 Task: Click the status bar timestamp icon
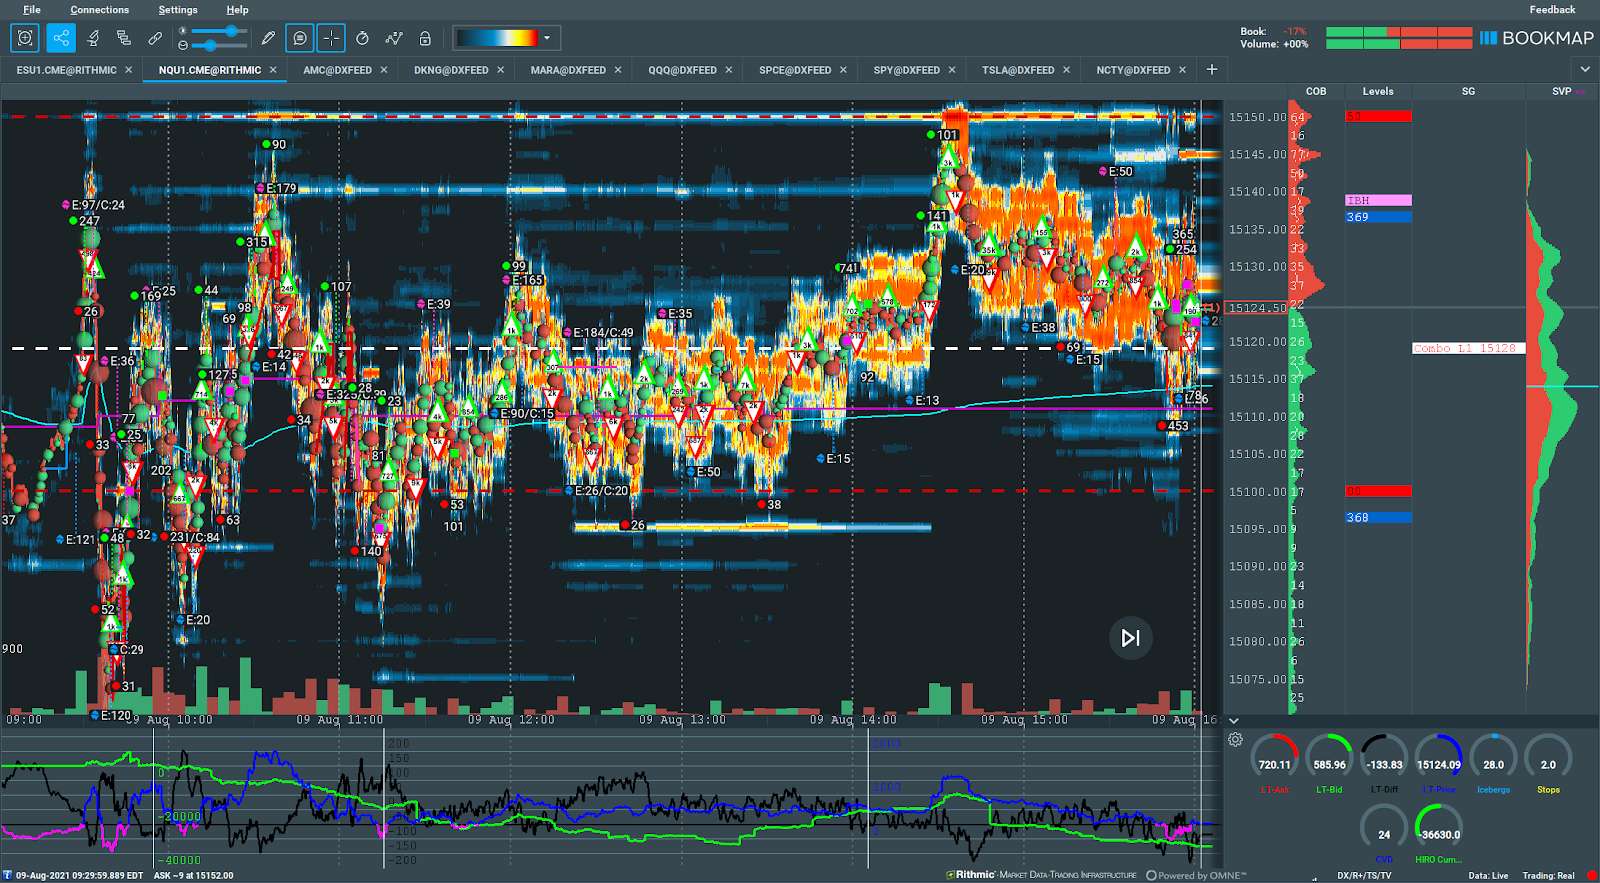(7, 875)
